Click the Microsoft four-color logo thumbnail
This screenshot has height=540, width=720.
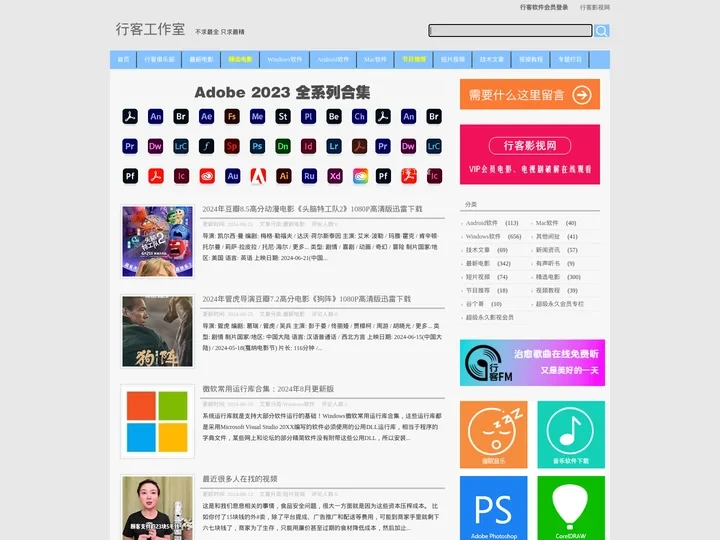[x=158, y=422]
